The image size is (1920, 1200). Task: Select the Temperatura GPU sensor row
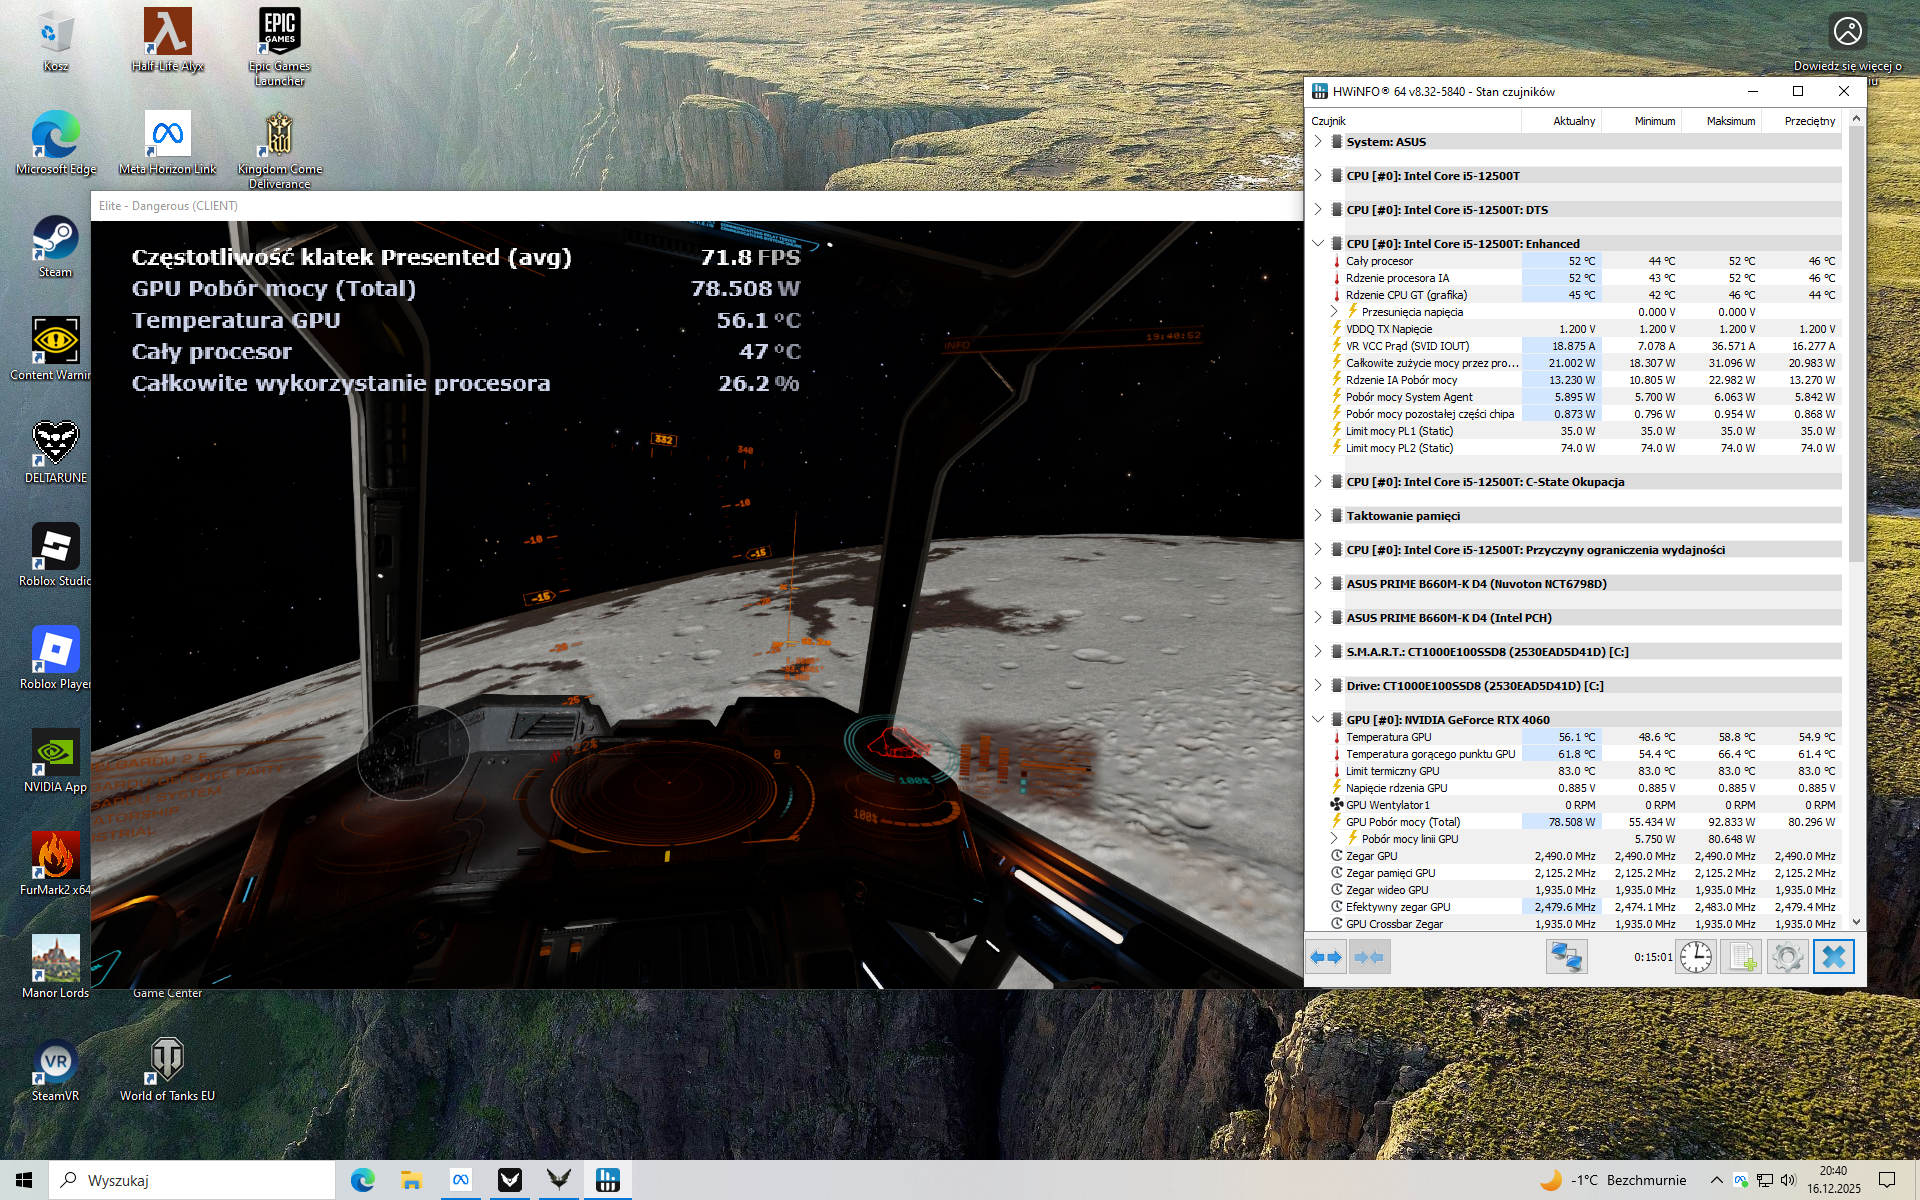1388,737
